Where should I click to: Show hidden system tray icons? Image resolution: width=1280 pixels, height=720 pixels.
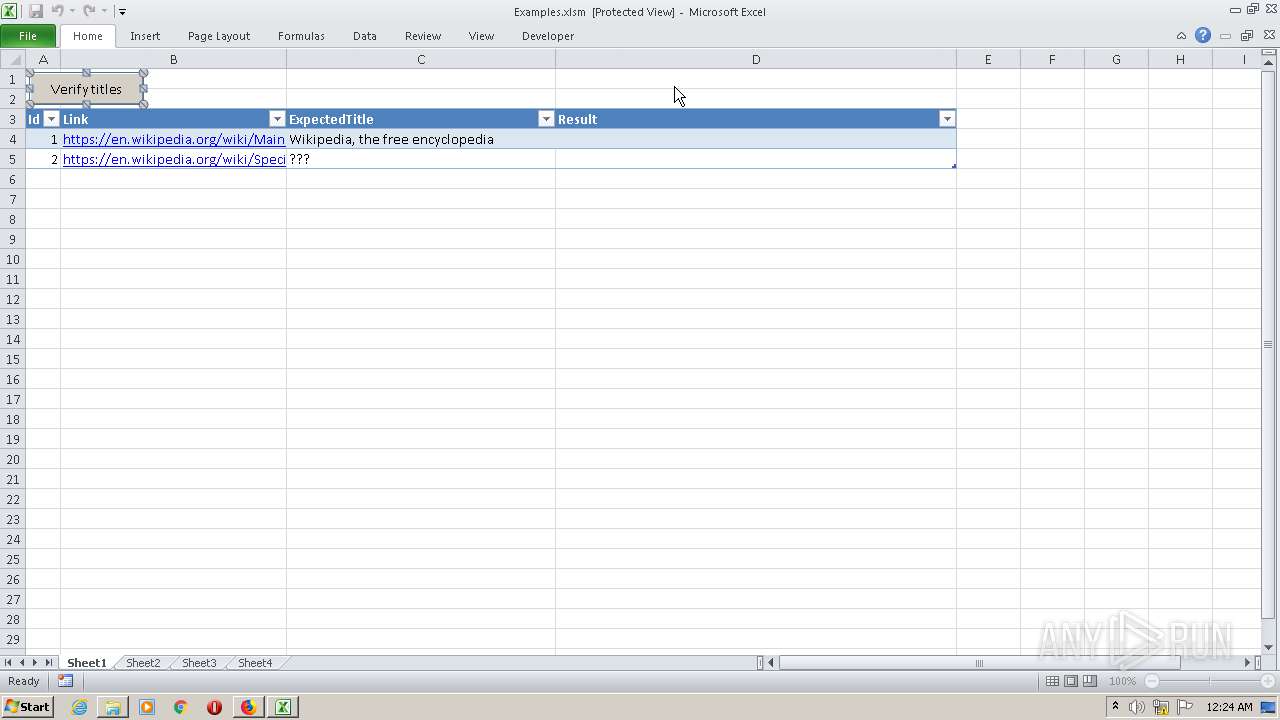point(1116,707)
